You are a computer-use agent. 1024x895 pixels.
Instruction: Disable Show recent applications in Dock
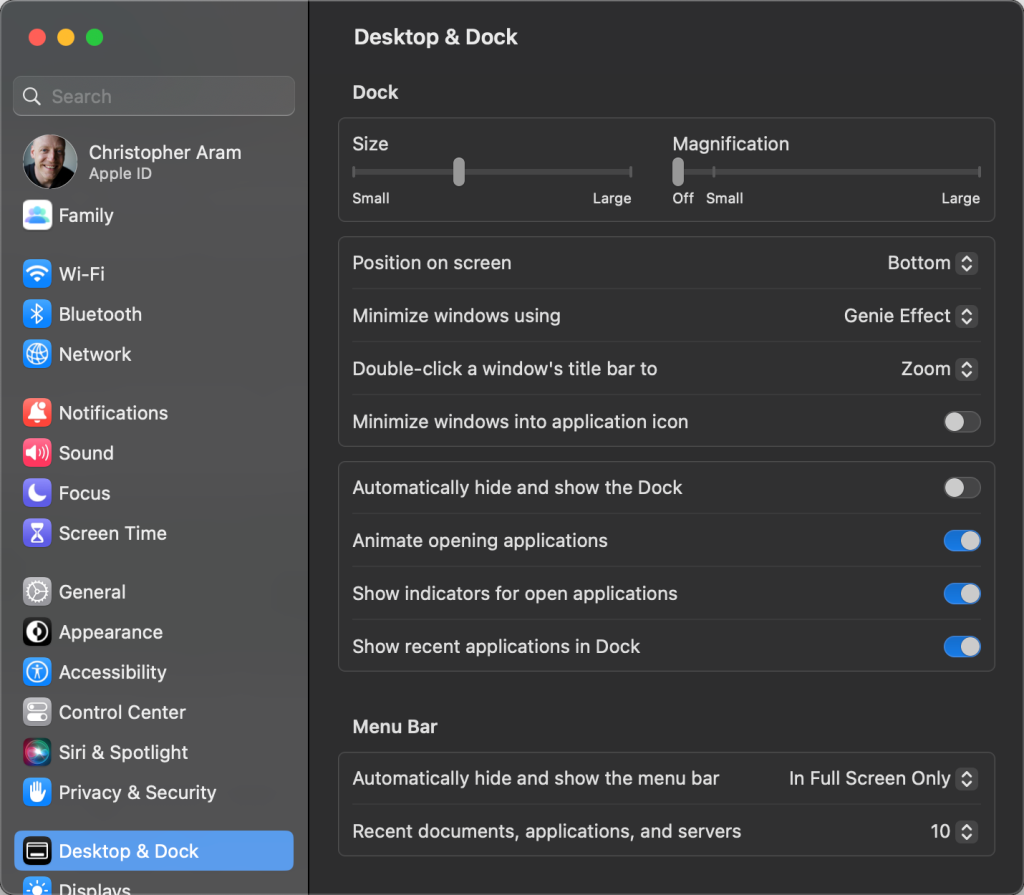(x=962, y=647)
